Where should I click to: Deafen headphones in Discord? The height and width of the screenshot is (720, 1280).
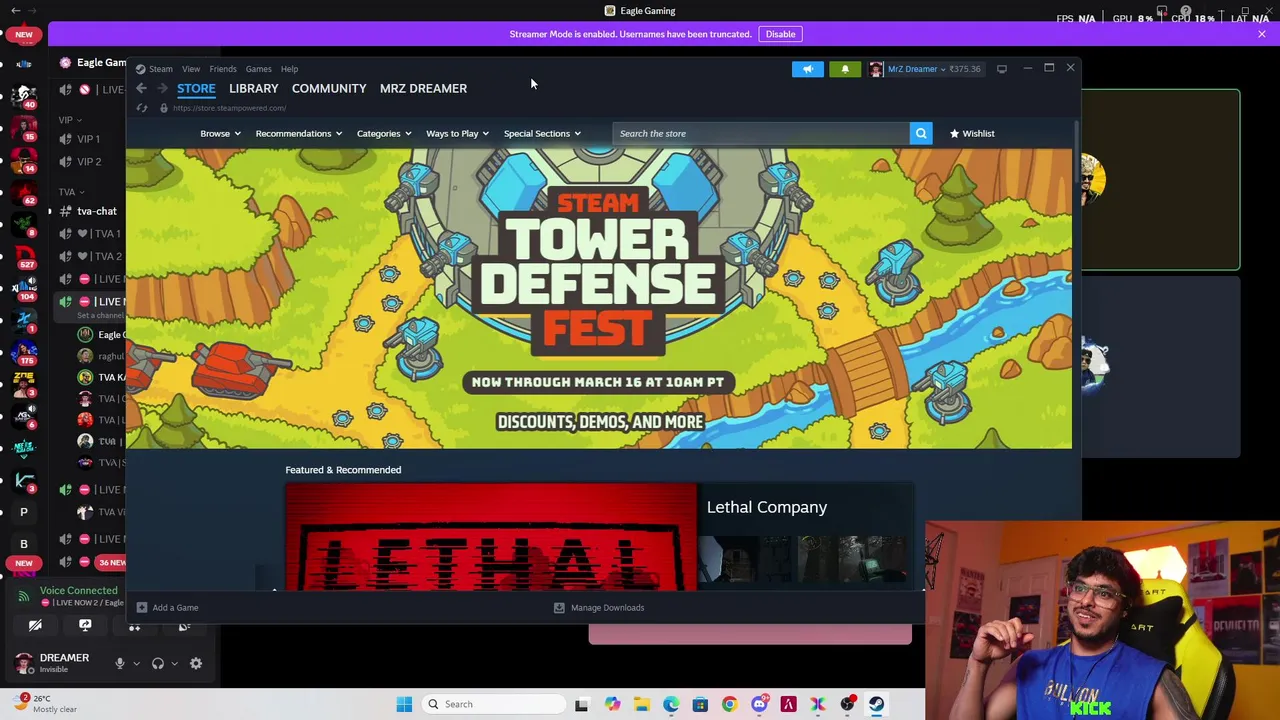coord(158,663)
